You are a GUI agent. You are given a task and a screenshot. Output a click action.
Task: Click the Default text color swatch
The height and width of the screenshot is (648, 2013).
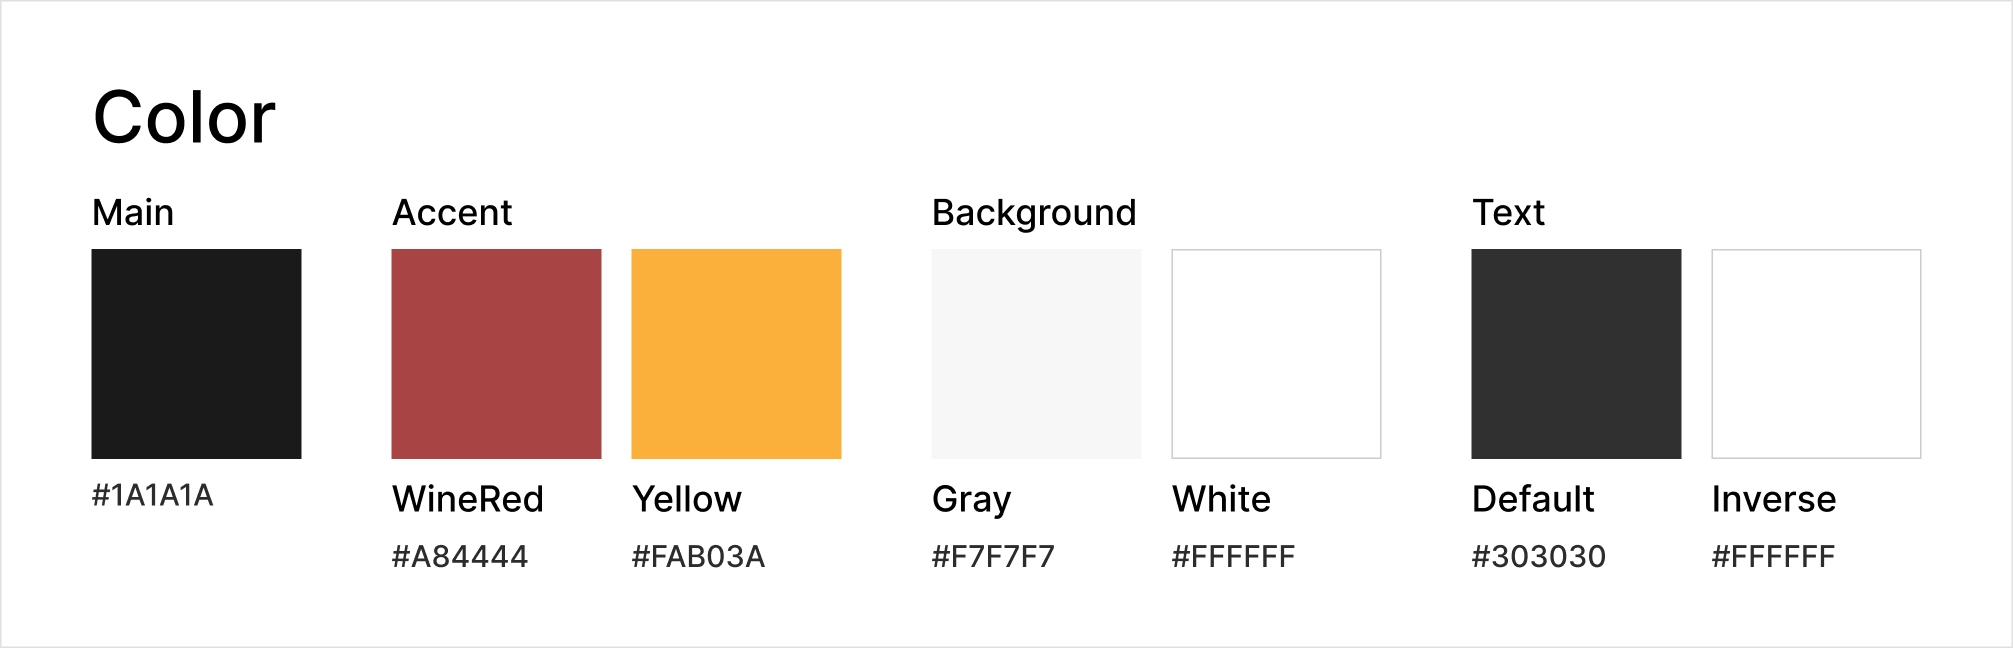1576,354
